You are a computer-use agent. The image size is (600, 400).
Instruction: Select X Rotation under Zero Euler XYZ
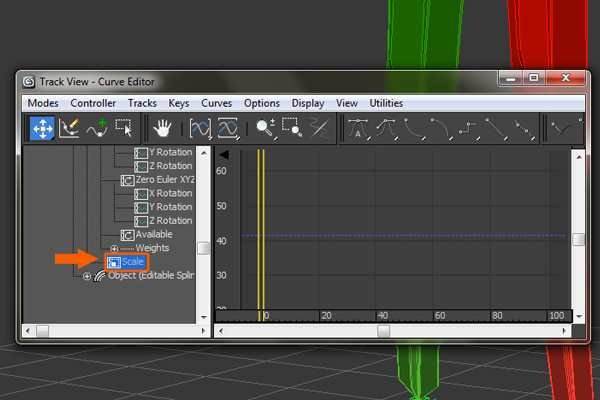171,193
